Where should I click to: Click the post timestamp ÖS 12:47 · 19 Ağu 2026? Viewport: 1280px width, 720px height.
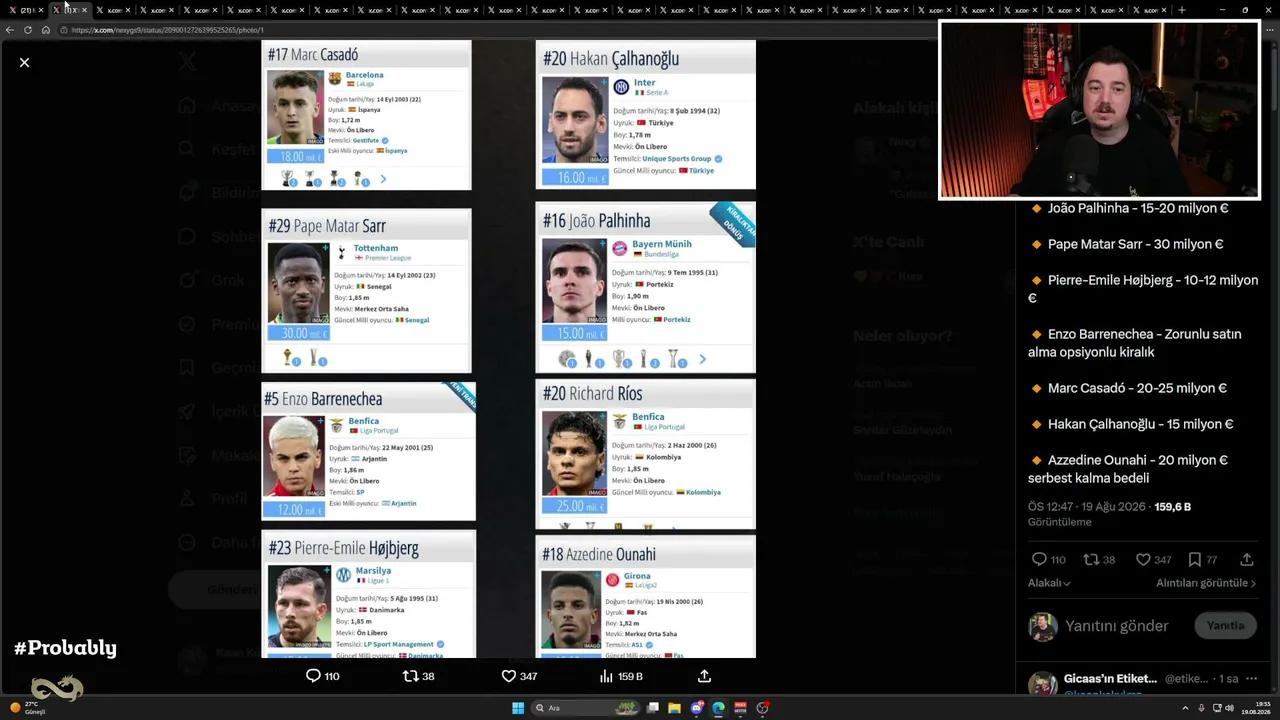pos(1088,507)
